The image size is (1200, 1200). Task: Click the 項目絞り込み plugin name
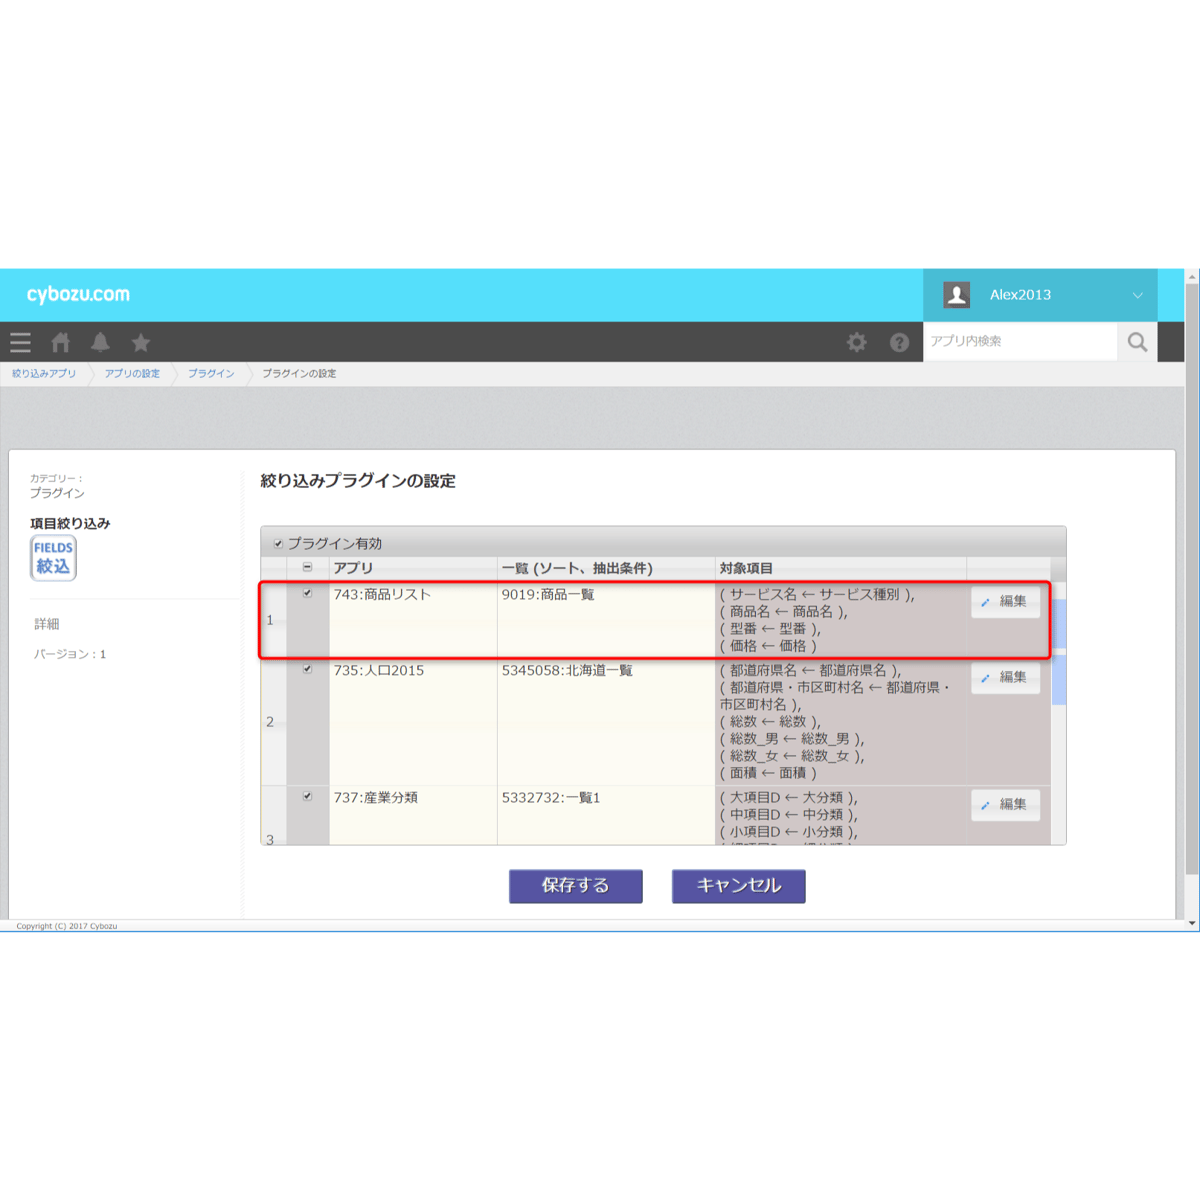(70, 523)
